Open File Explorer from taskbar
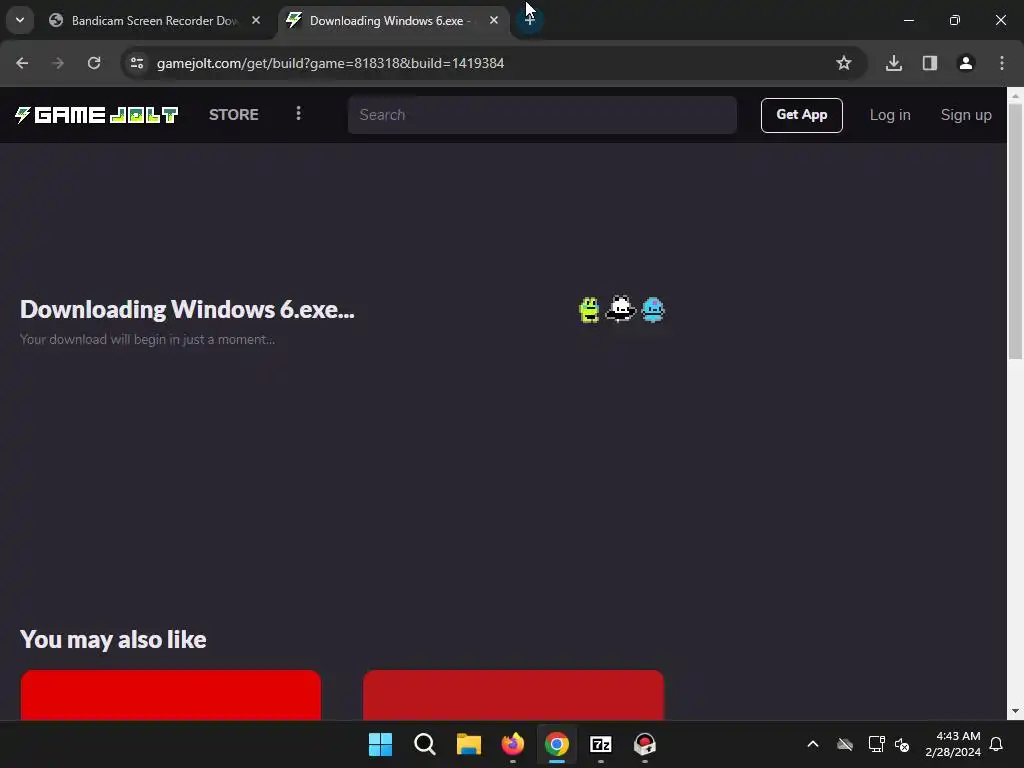Screen dimensions: 1024x768 tap(468, 744)
